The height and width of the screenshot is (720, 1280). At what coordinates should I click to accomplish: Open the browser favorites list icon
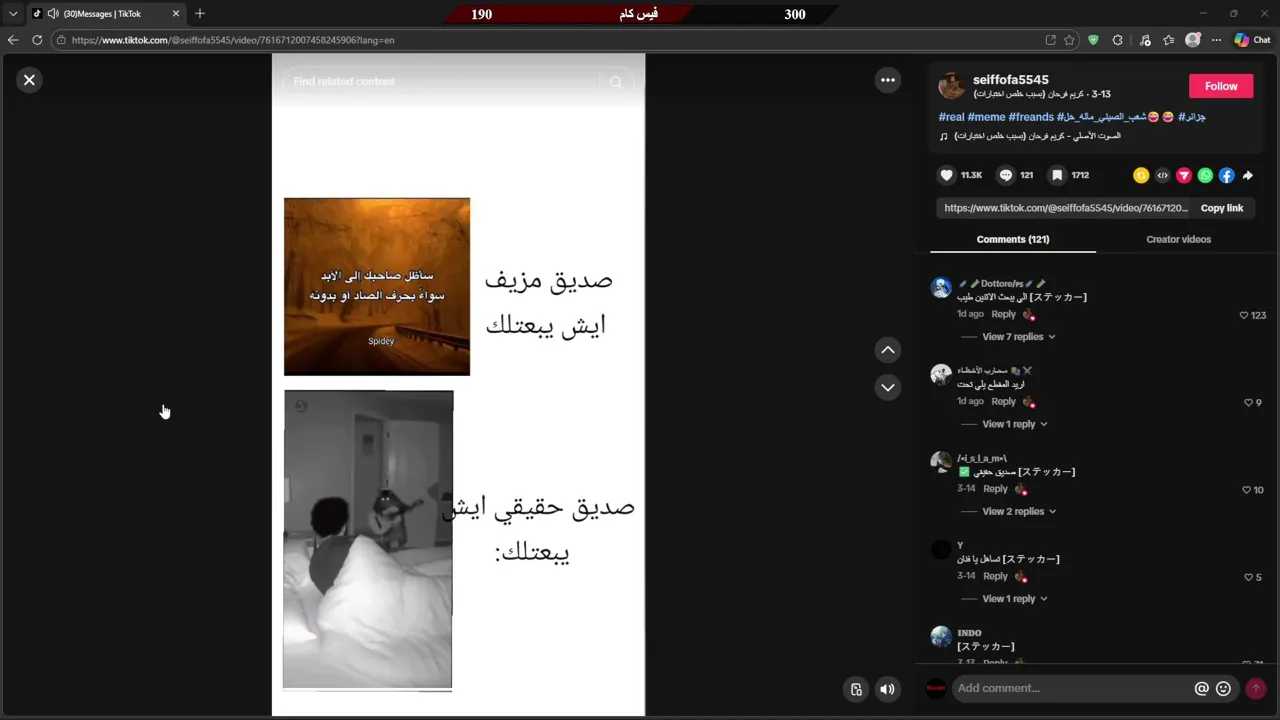tap(1168, 40)
